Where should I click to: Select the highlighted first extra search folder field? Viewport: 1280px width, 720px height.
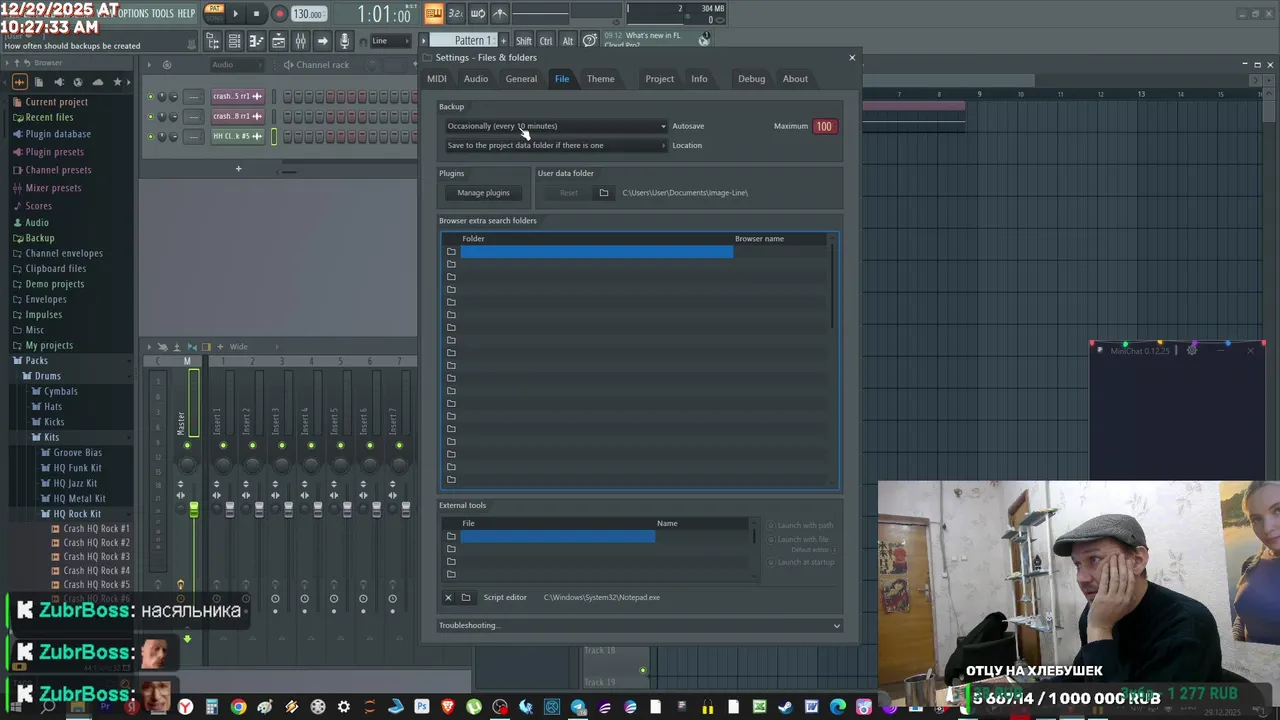coord(597,252)
